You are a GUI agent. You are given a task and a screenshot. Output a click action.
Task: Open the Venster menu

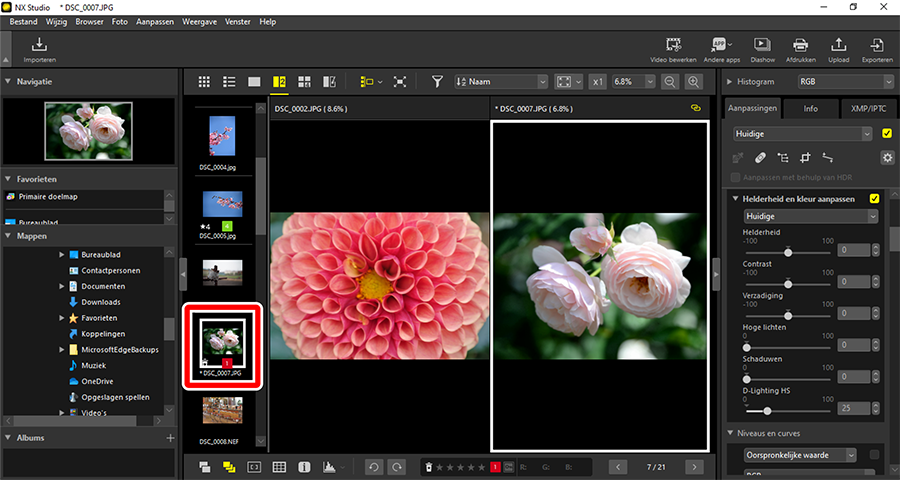pyautogui.click(x=238, y=22)
